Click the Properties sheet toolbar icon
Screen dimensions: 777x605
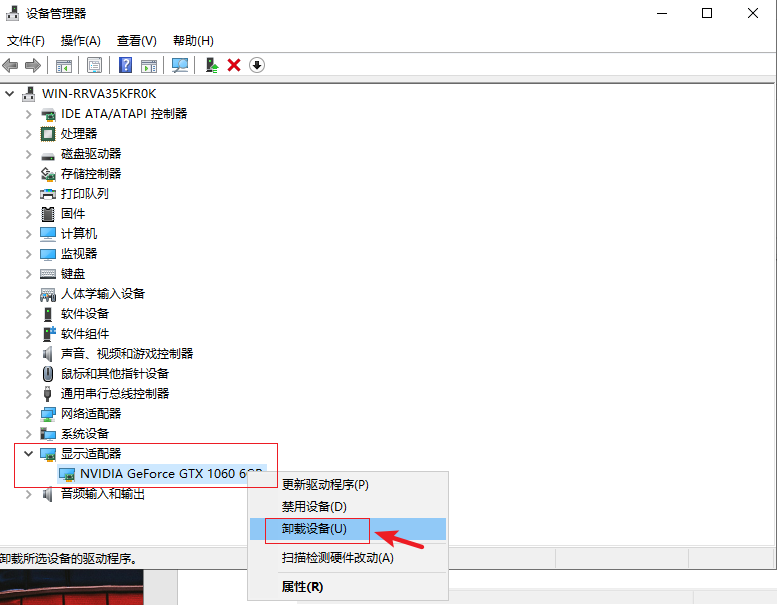[94, 65]
